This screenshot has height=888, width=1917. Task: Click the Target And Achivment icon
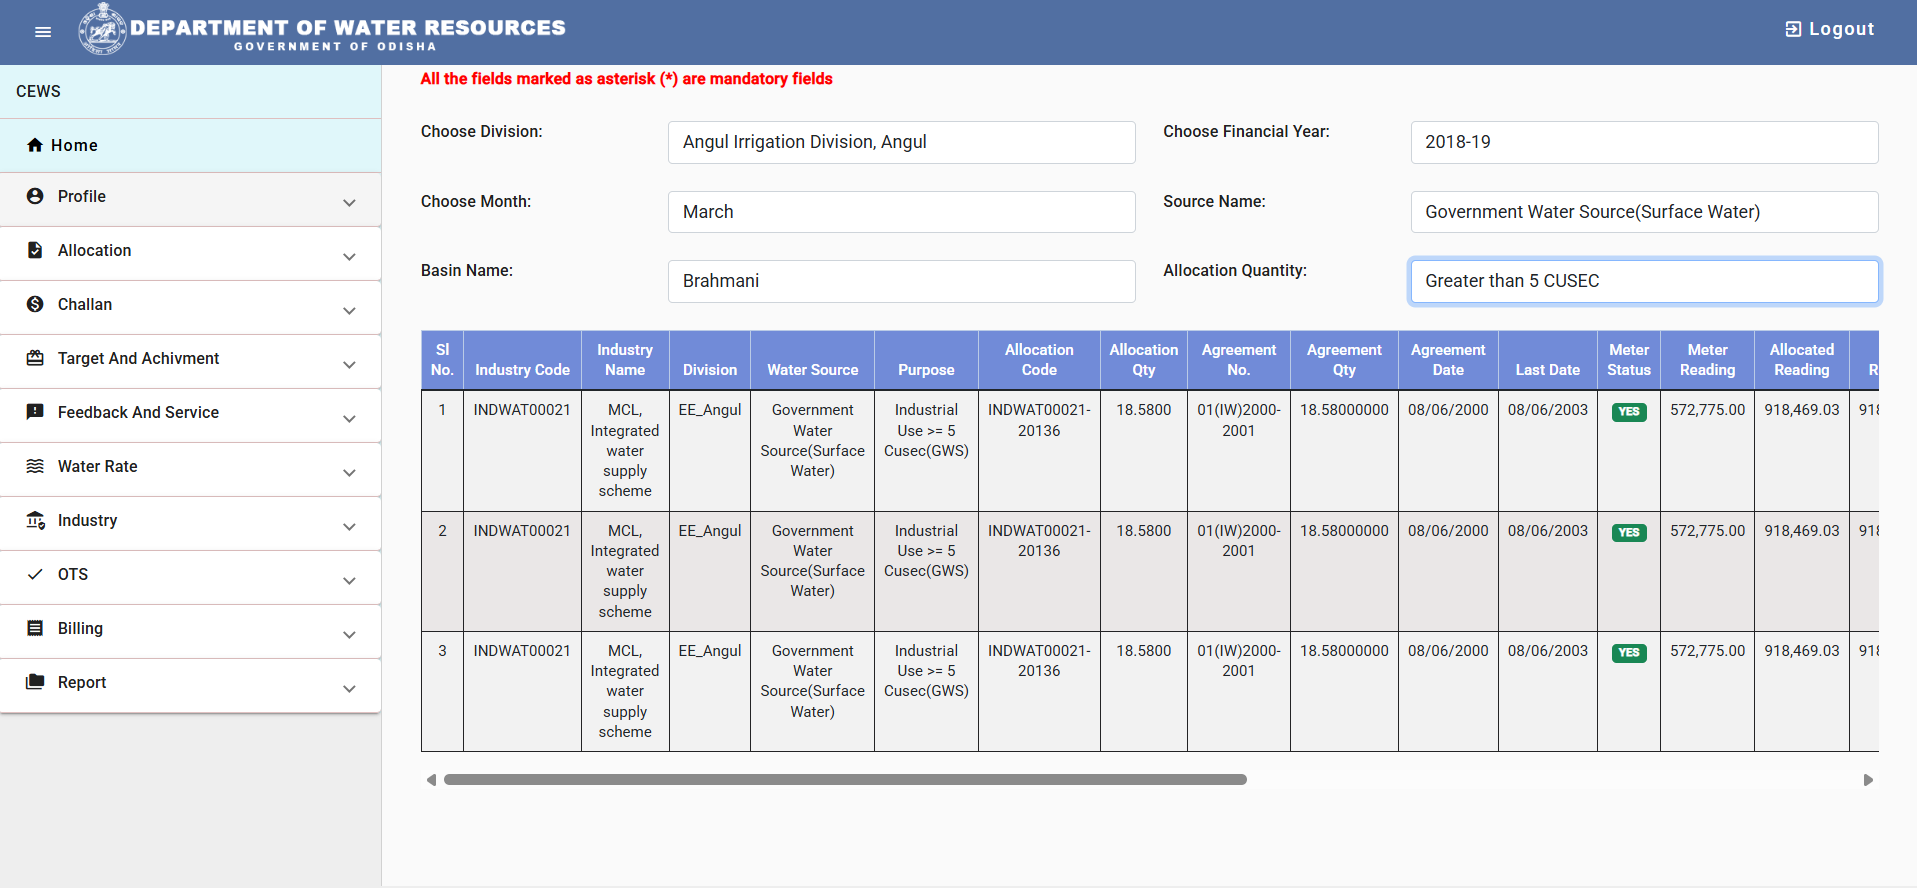35,358
